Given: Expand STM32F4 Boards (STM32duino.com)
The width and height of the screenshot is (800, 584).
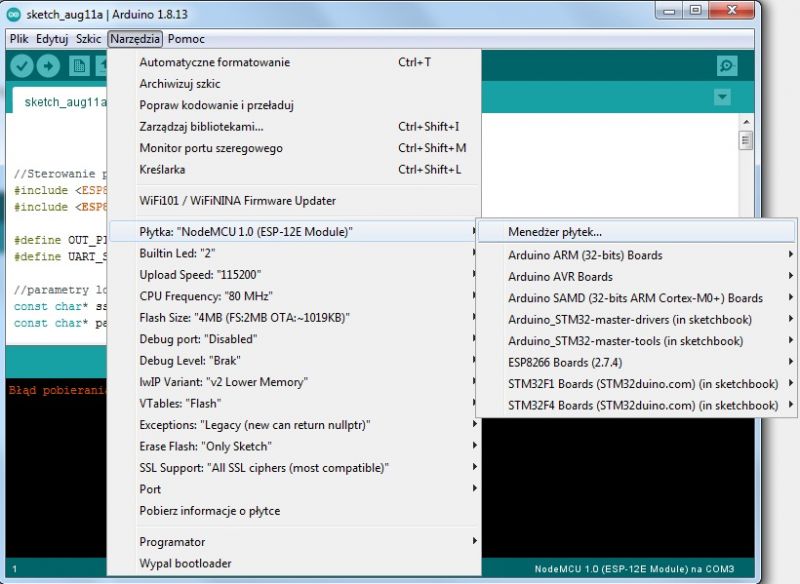Looking at the screenshot, I should click(x=636, y=405).
